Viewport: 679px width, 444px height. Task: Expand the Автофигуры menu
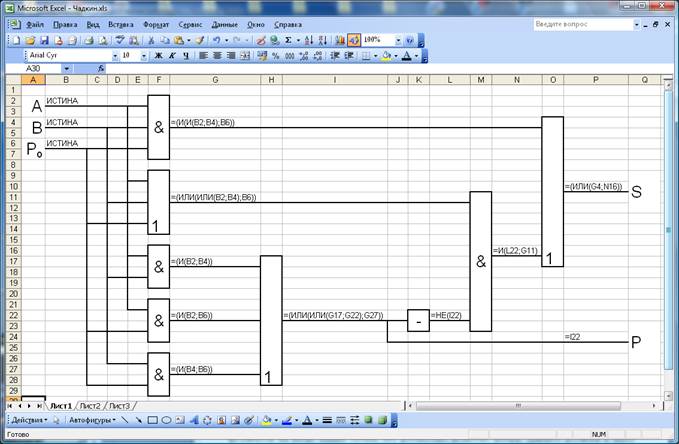click(x=92, y=420)
